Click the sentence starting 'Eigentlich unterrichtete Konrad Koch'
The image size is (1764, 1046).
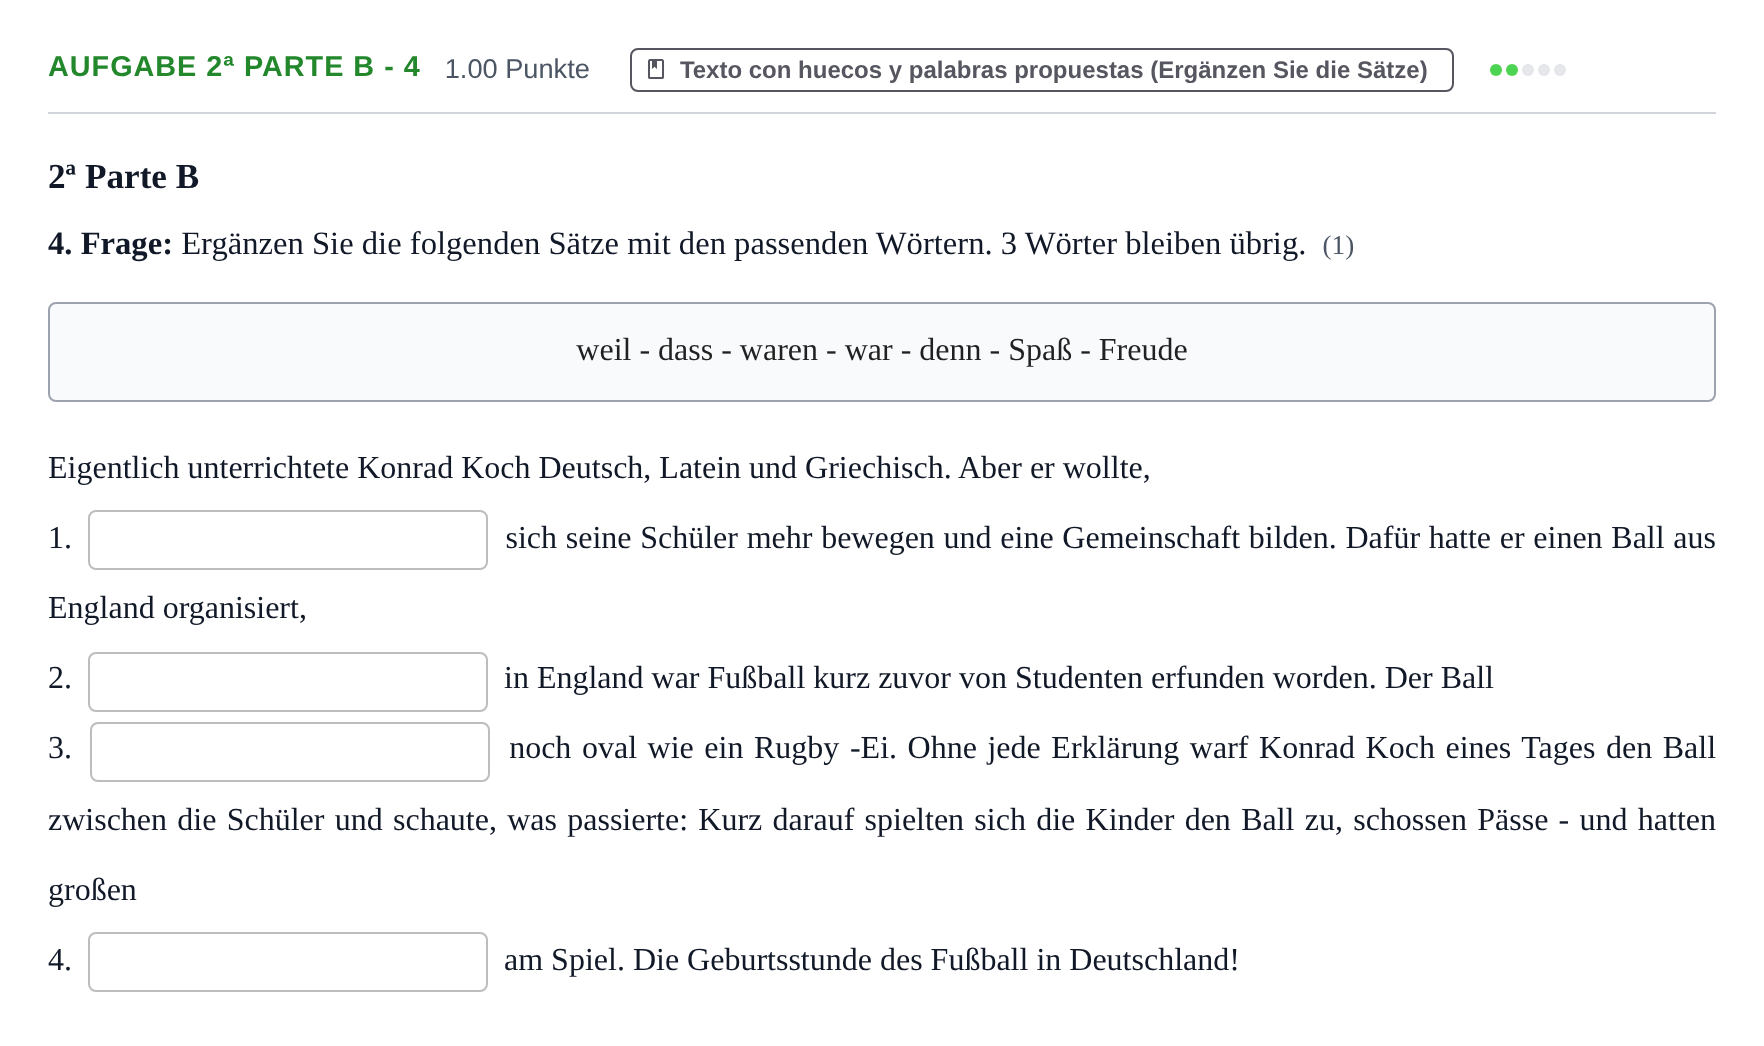click(599, 468)
